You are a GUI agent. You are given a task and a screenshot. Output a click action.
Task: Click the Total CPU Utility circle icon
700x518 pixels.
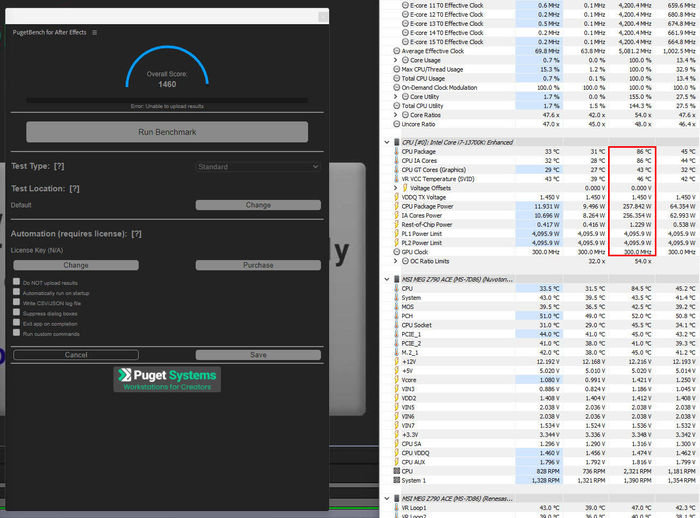pos(396,106)
